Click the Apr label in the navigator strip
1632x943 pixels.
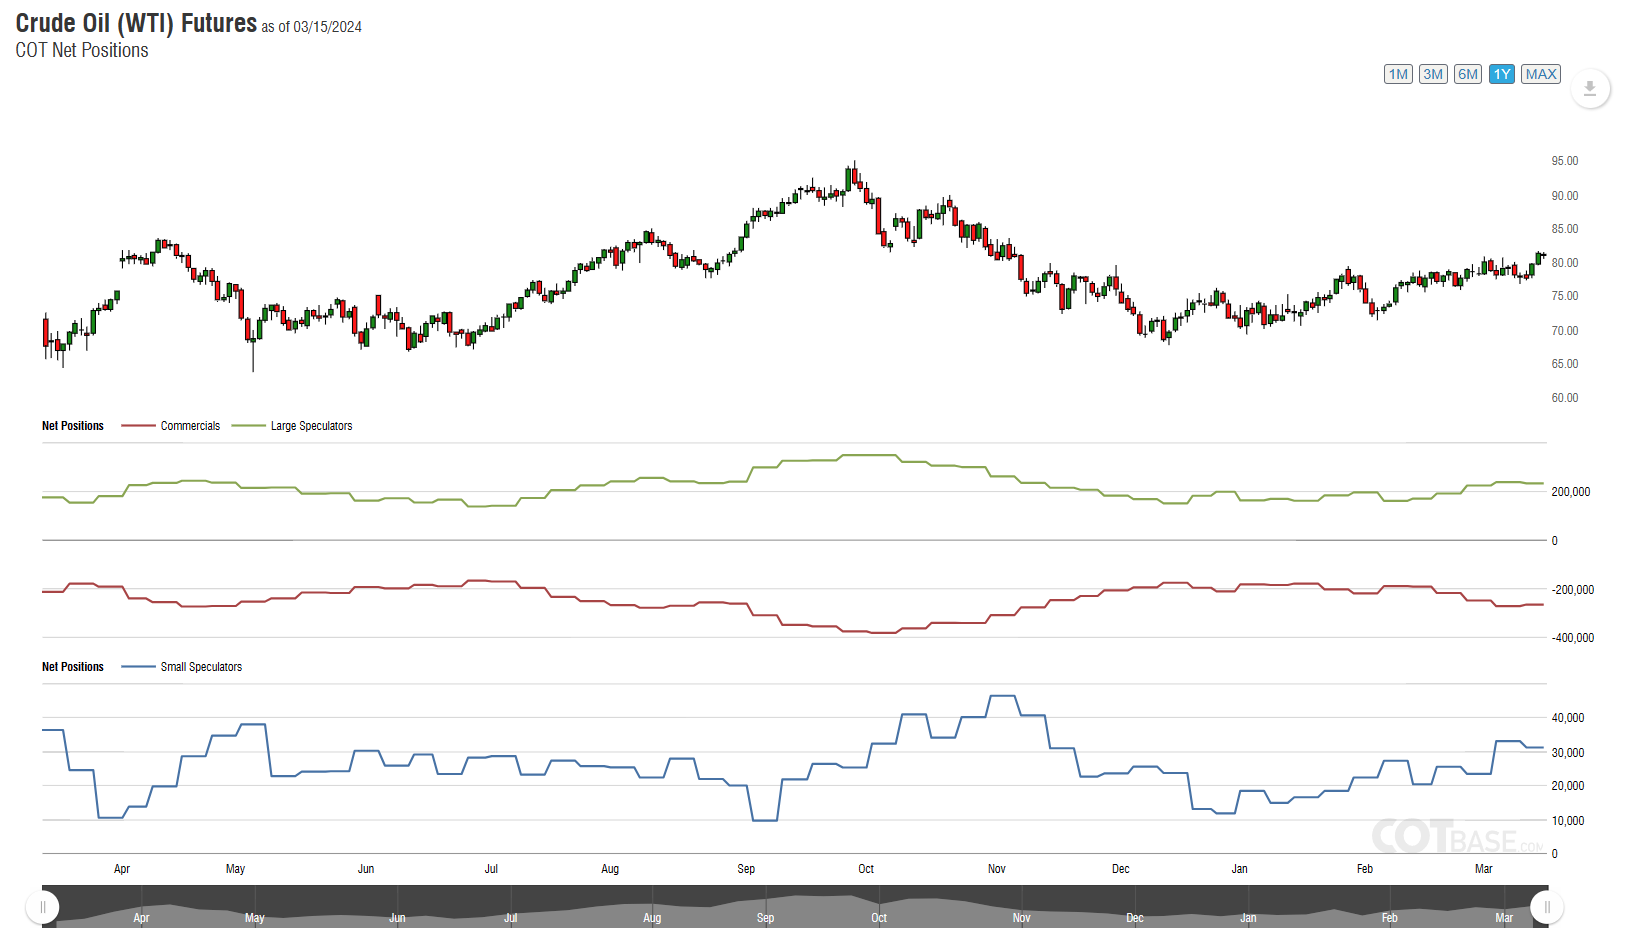142,918
